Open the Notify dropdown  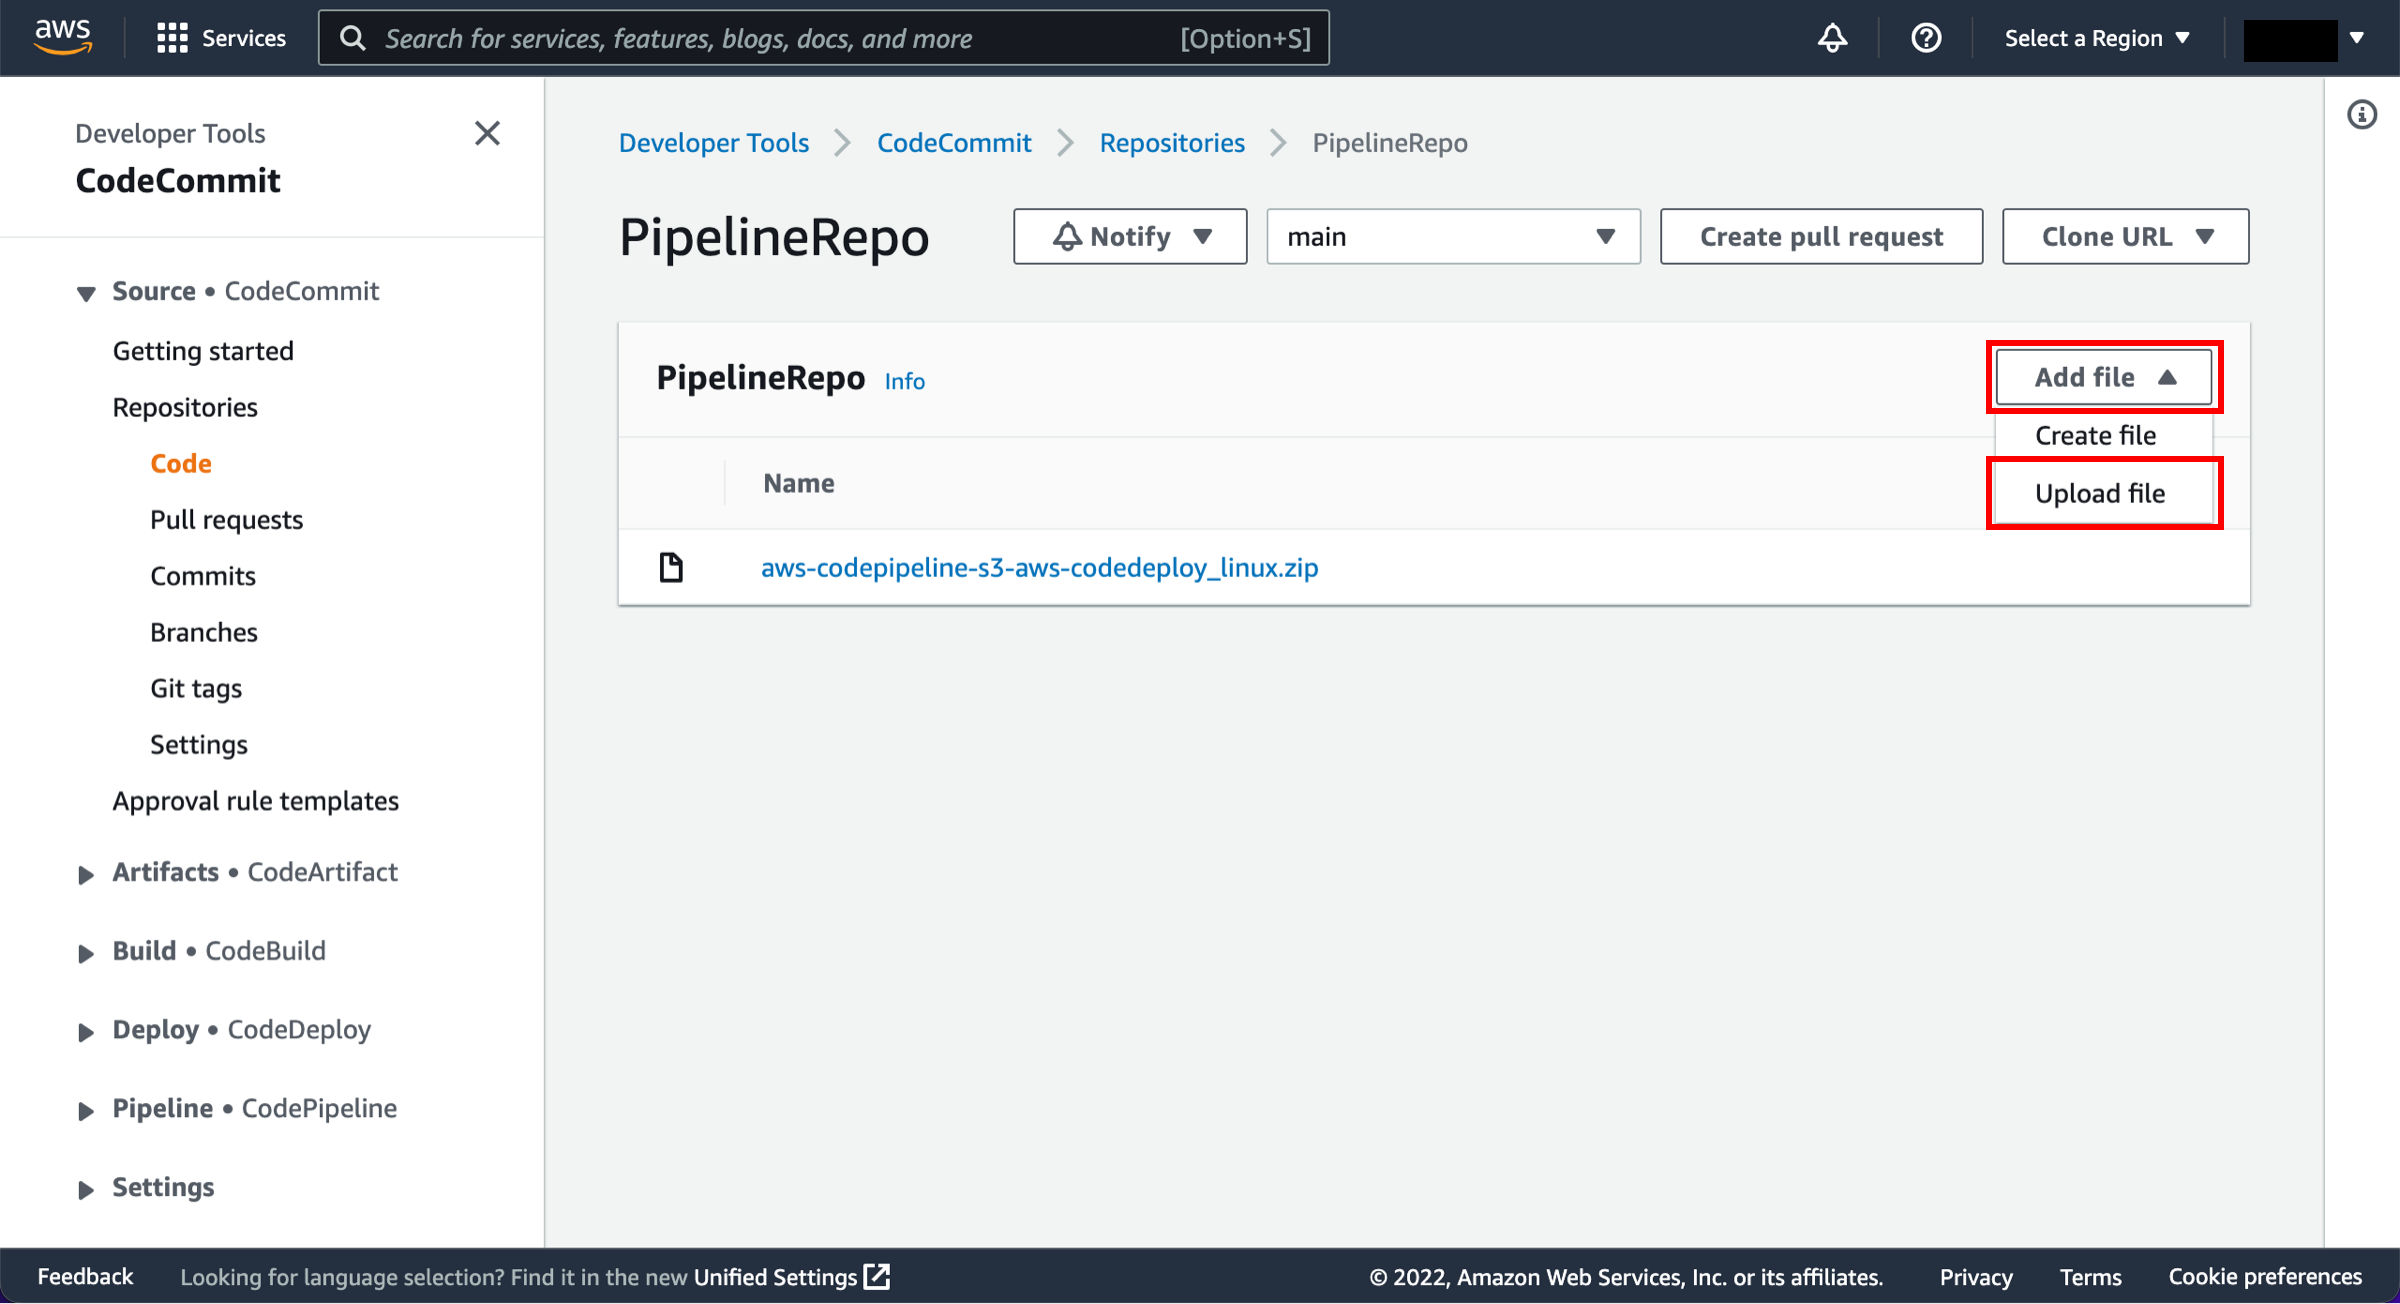(1130, 236)
